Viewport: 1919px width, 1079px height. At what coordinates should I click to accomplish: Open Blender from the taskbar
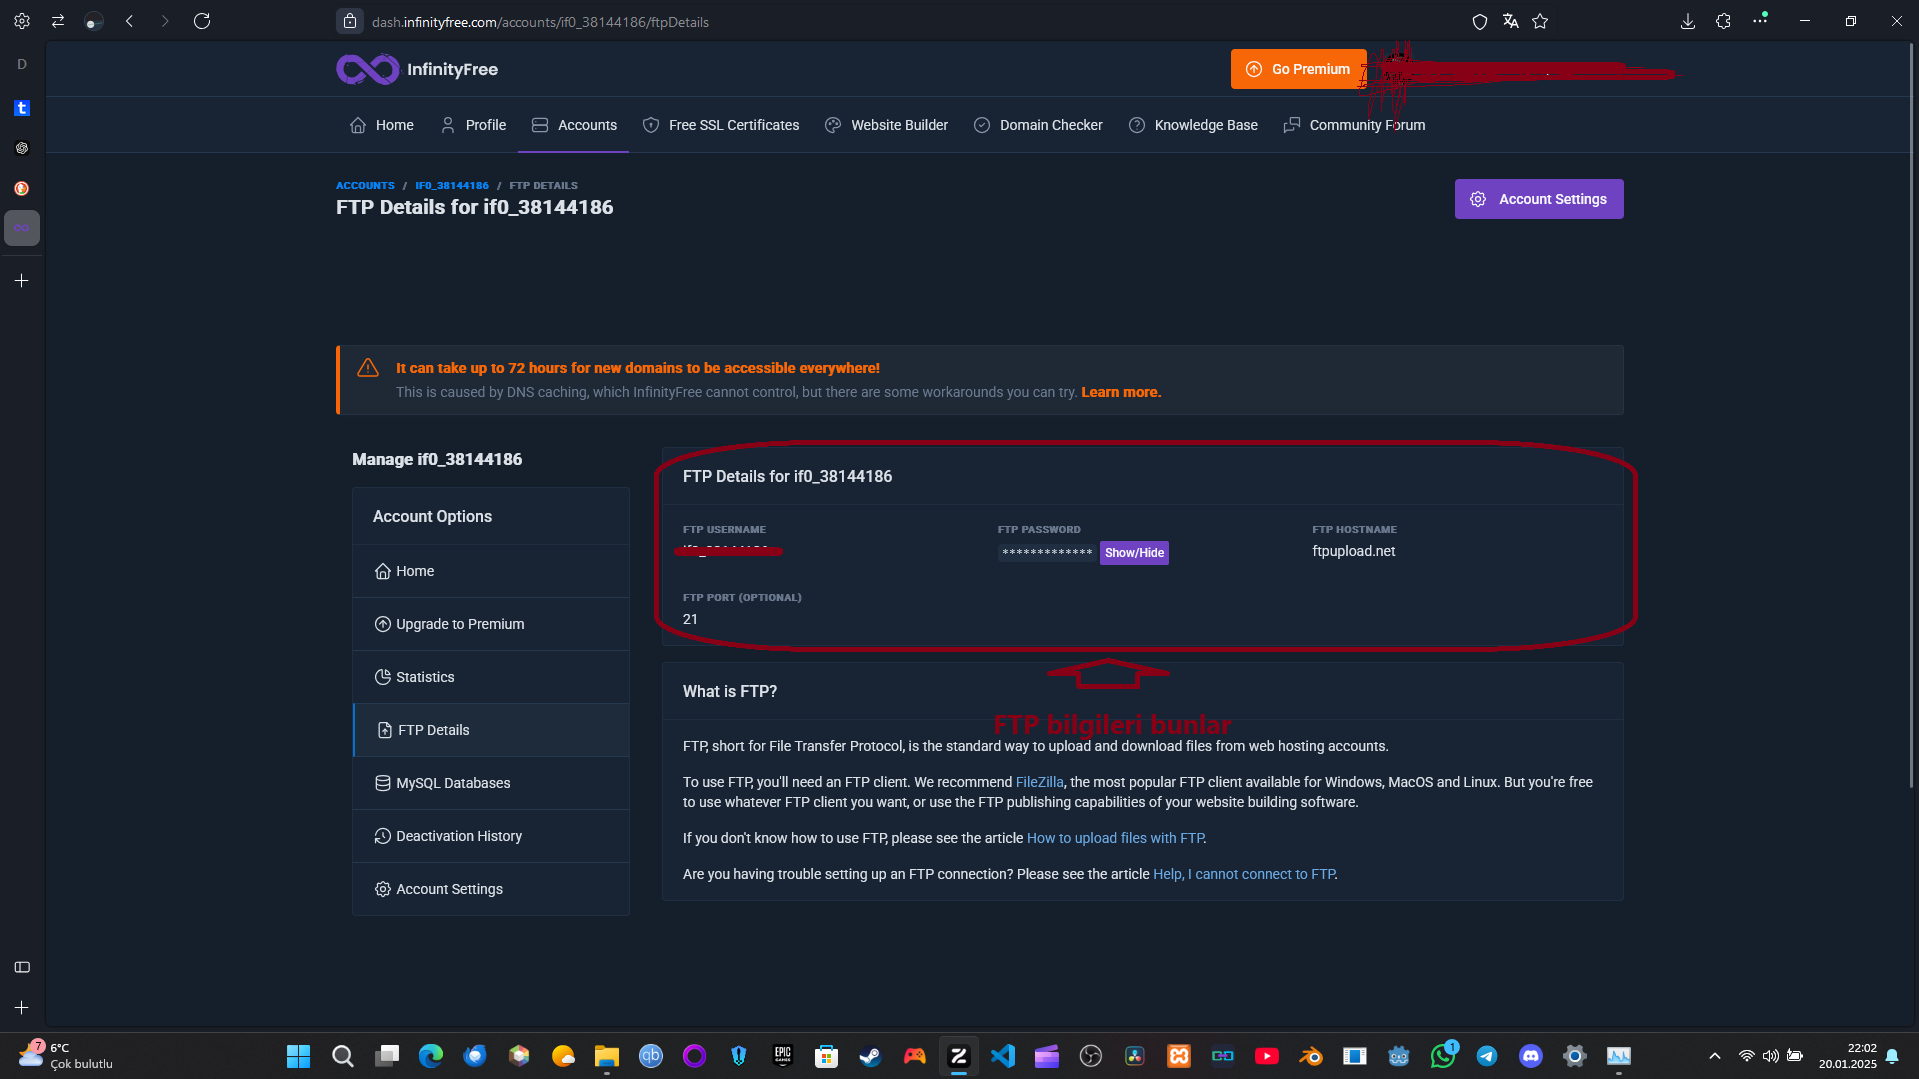pos(1311,1056)
